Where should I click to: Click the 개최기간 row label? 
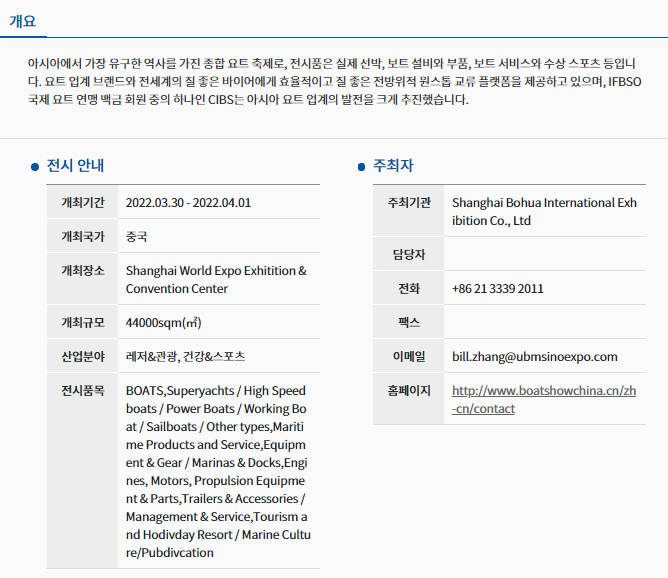[x=83, y=202]
